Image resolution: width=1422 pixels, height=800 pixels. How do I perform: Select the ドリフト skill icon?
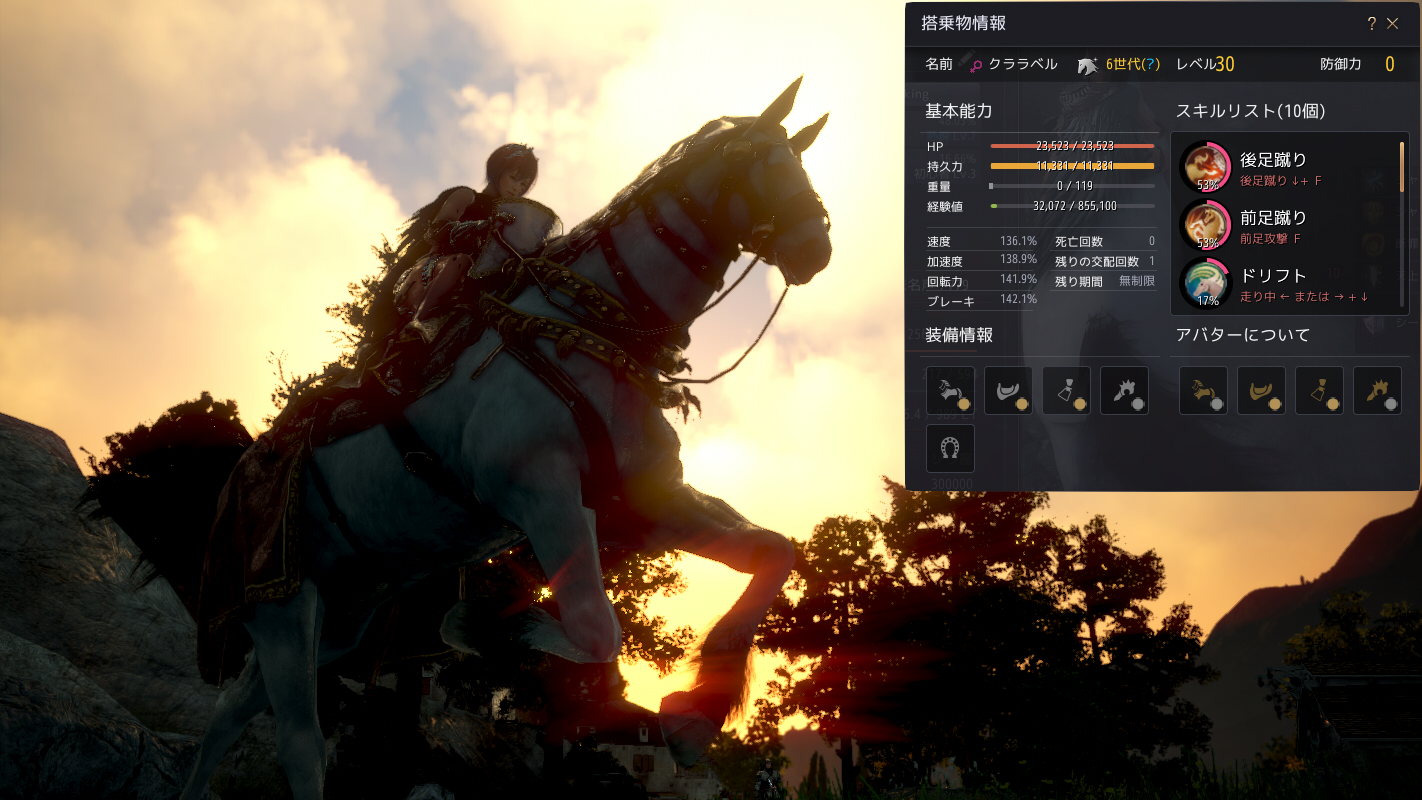coord(1205,283)
